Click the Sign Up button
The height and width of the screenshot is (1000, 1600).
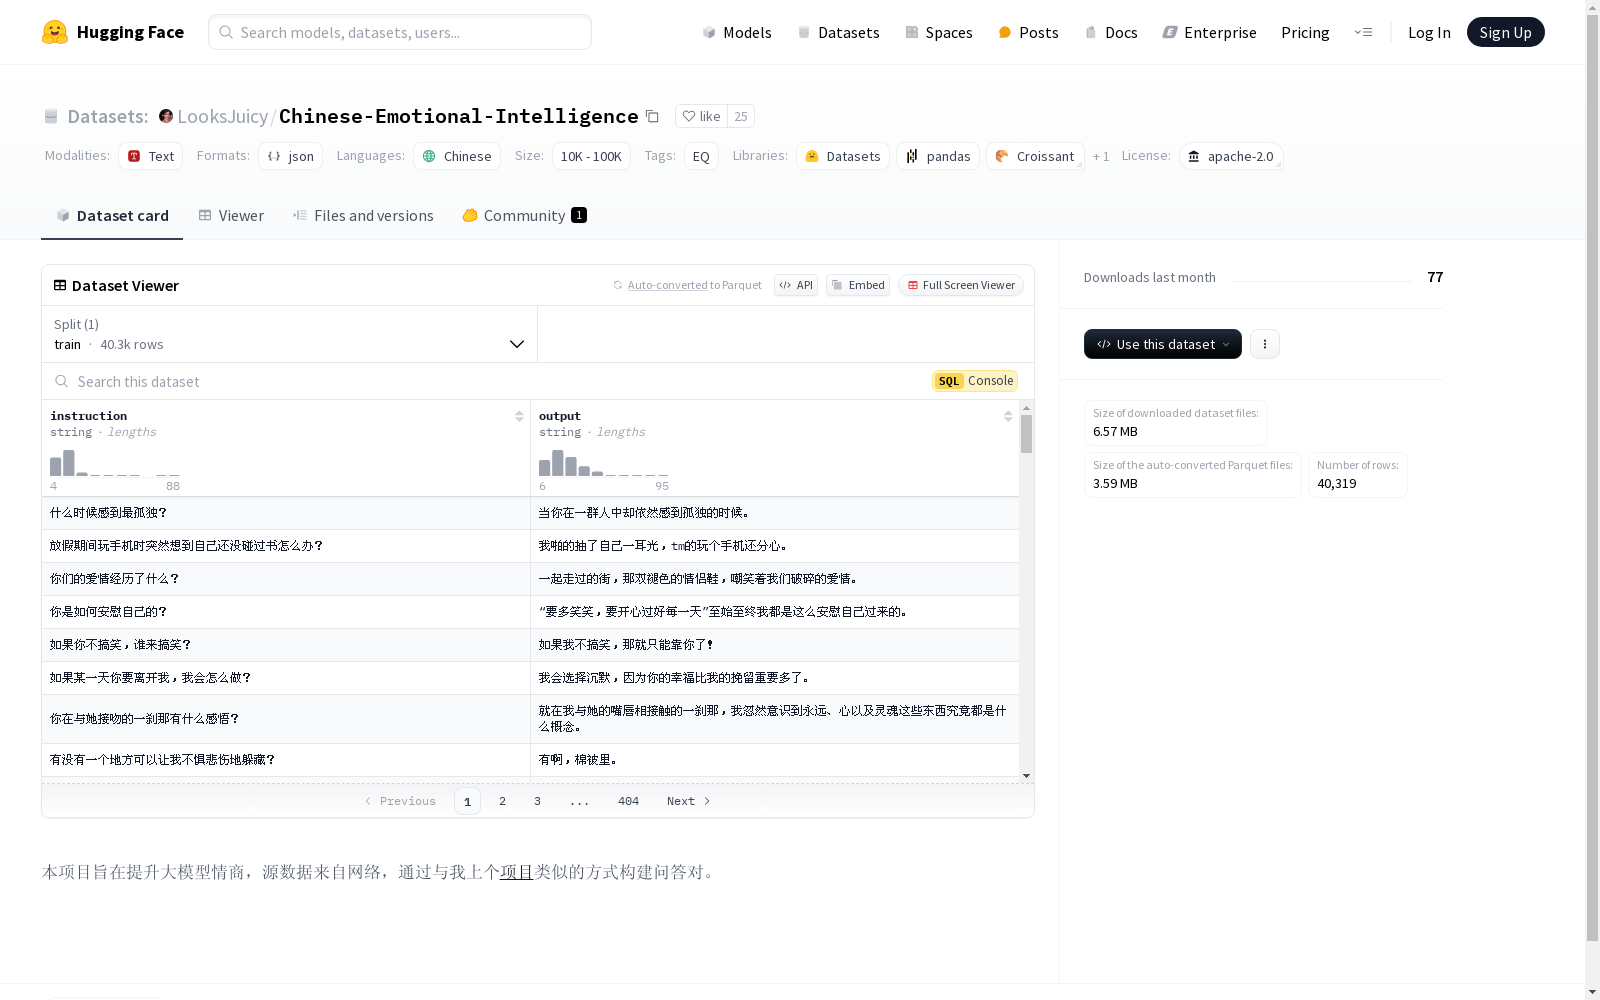click(1505, 32)
